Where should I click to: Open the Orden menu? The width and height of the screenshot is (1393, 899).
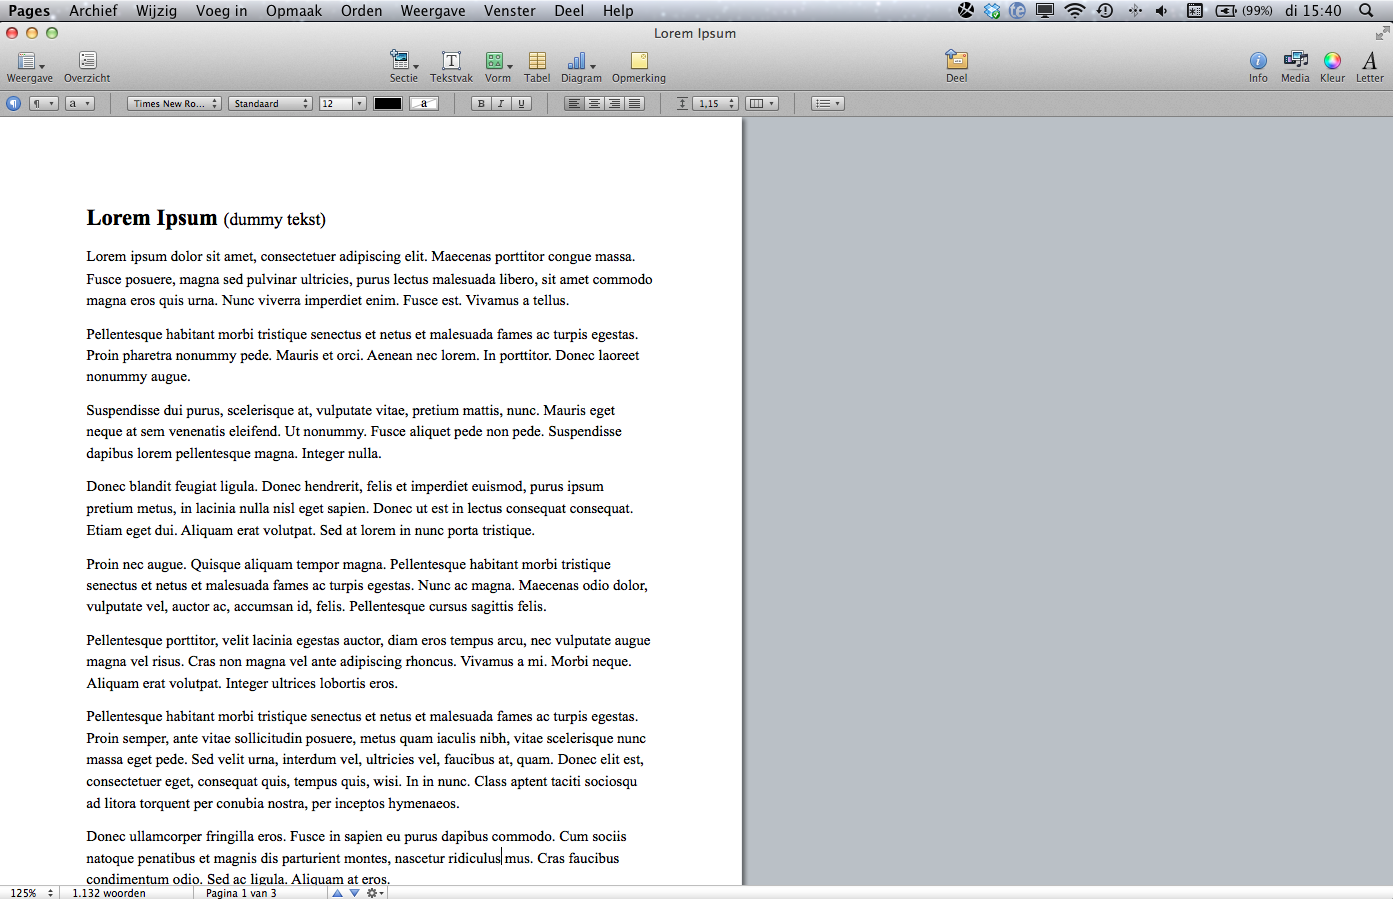pyautogui.click(x=361, y=11)
